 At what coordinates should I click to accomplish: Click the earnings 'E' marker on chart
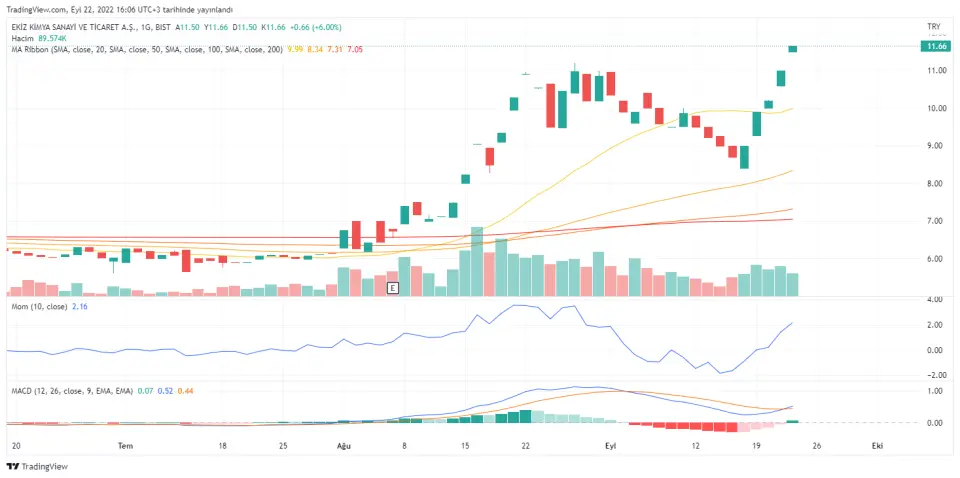[x=393, y=288]
